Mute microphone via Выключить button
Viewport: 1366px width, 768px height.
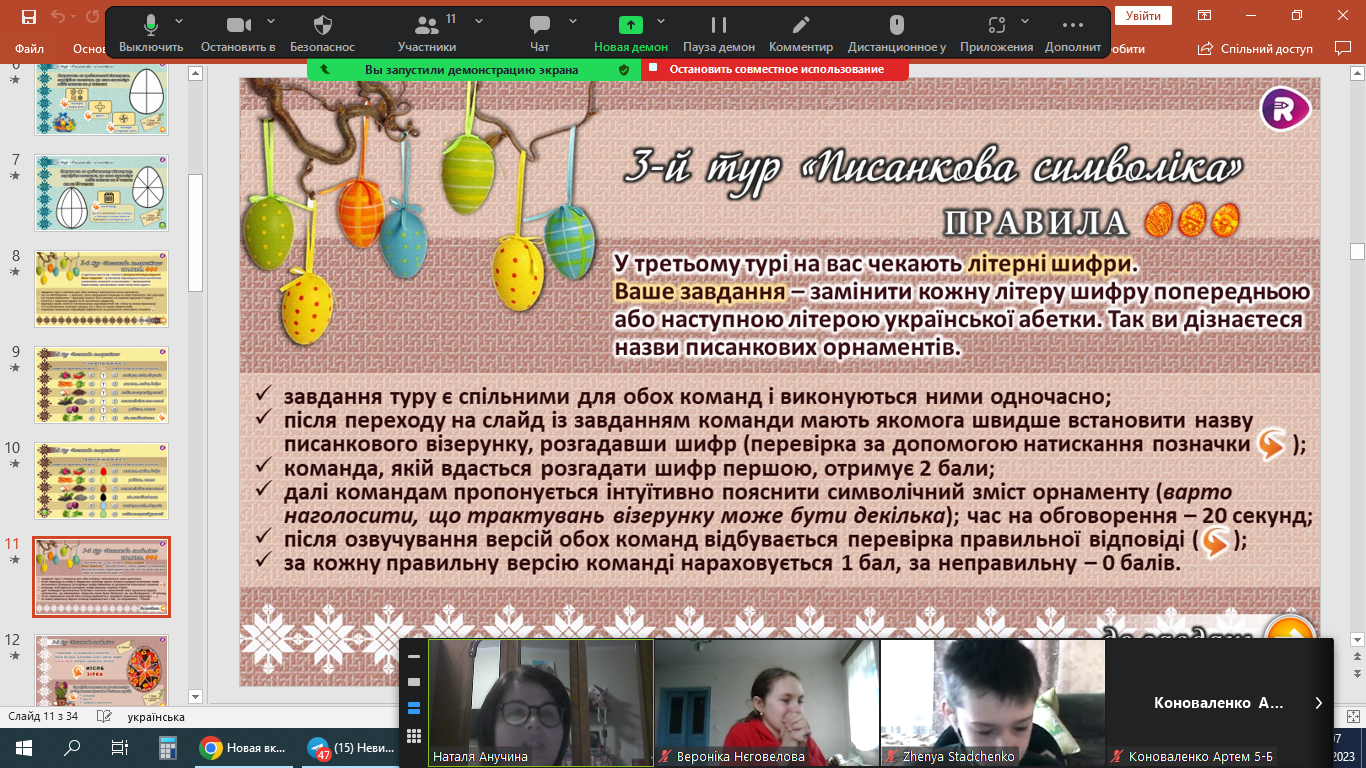click(x=151, y=33)
